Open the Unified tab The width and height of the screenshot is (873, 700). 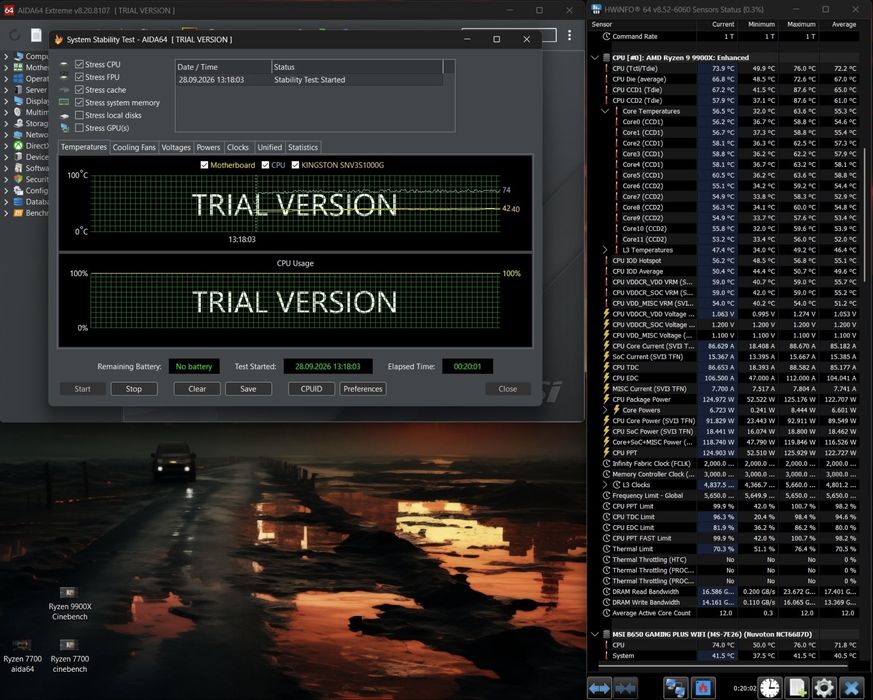click(x=269, y=148)
